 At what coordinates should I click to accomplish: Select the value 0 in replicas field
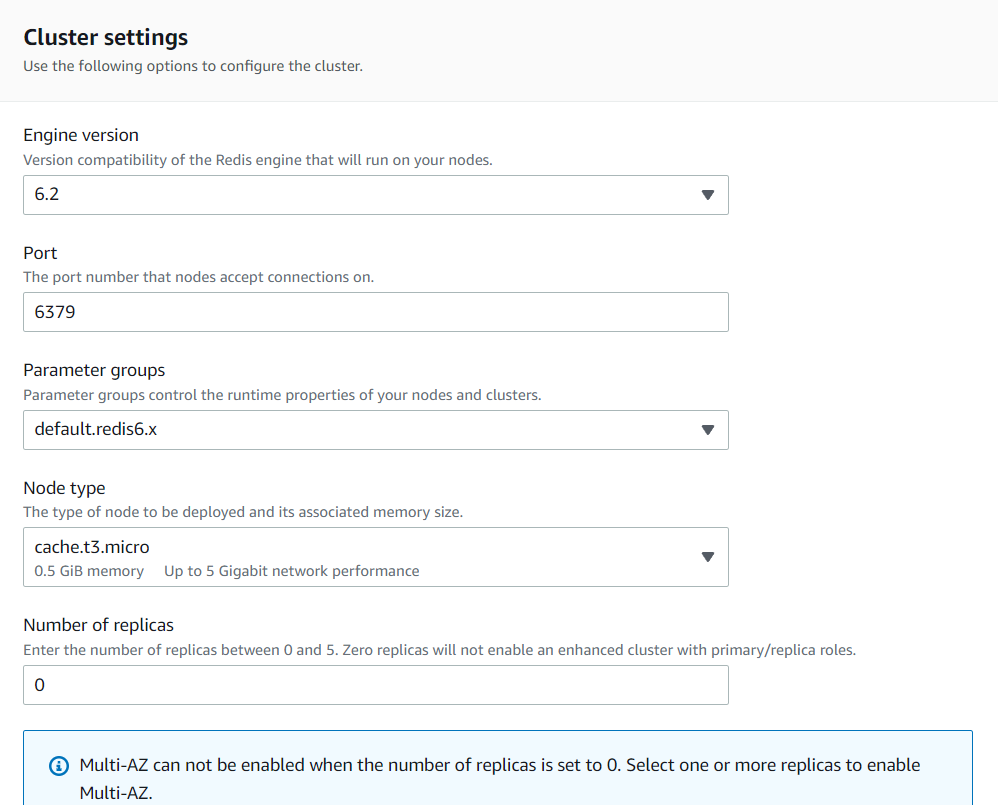pos(38,685)
